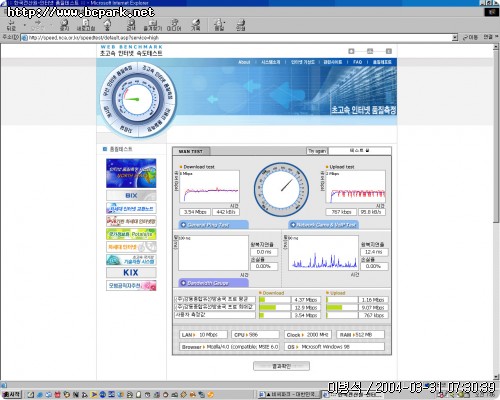Open Favorites star toolbar icon
This screenshot has height=400, width=500.
(x=153, y=25)
